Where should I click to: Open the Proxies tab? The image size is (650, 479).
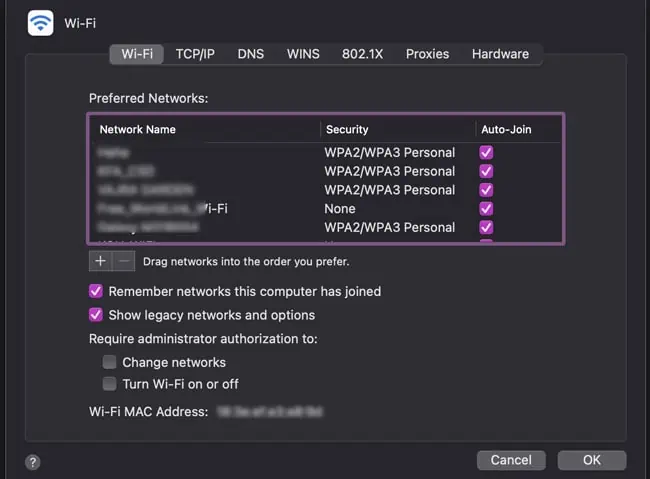427,54
